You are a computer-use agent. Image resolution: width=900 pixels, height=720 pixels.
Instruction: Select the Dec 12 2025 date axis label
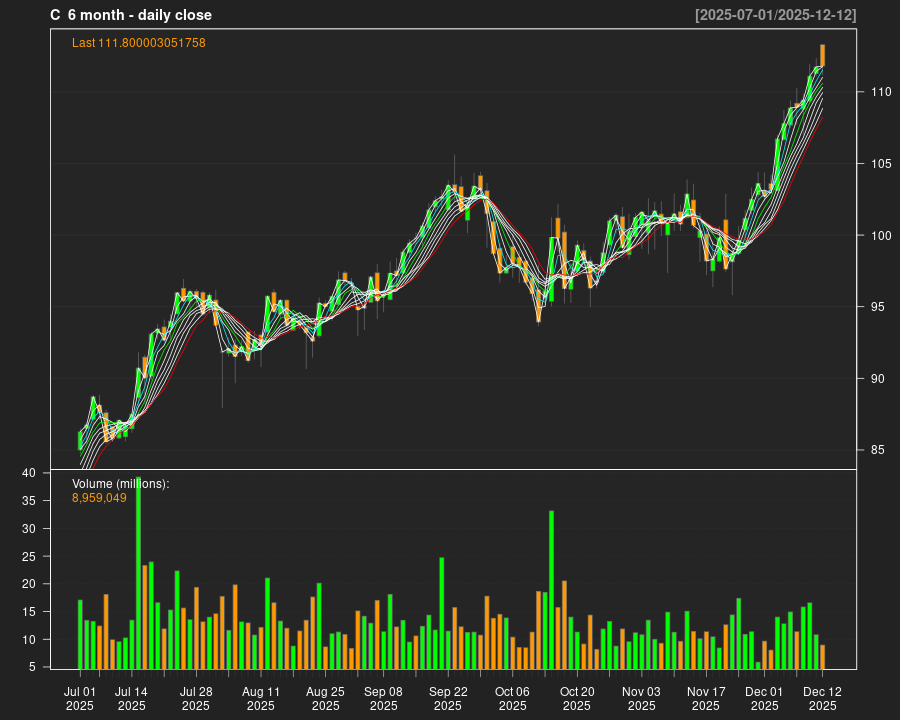(x=822, y=698)
